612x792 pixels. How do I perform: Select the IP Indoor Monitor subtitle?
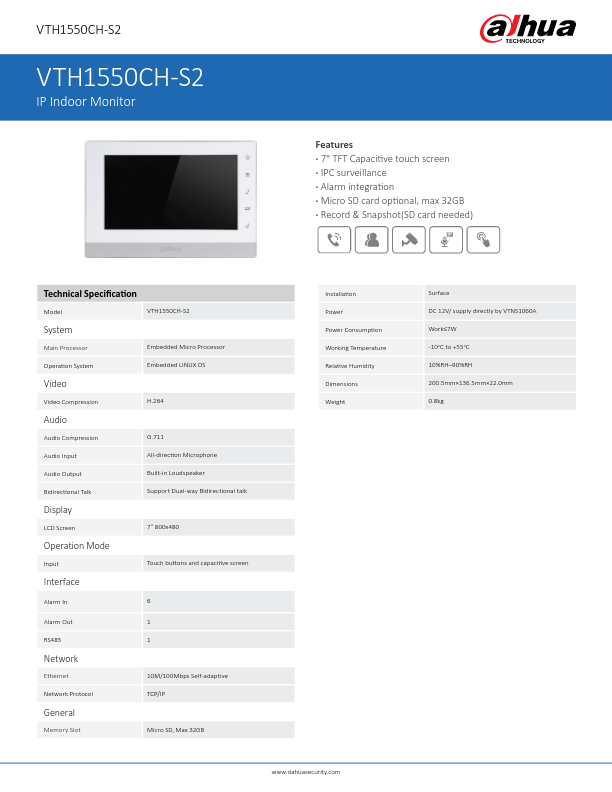click(85, 102)
